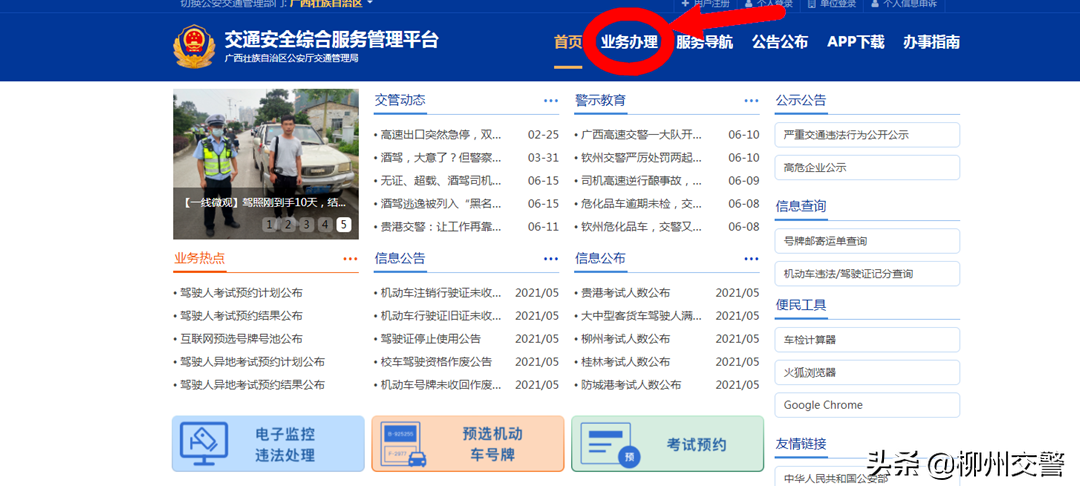Open news 危化品车逾期未检
Viewport: 1080px width, 493px height.
coord(641,204)
